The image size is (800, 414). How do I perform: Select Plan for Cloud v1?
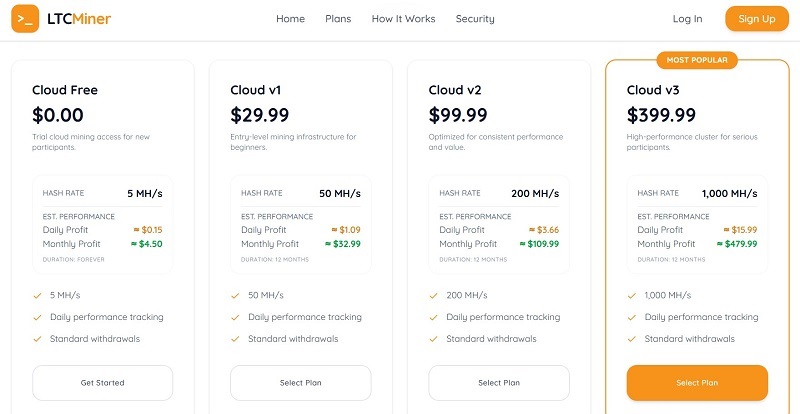tap(301, 383)
